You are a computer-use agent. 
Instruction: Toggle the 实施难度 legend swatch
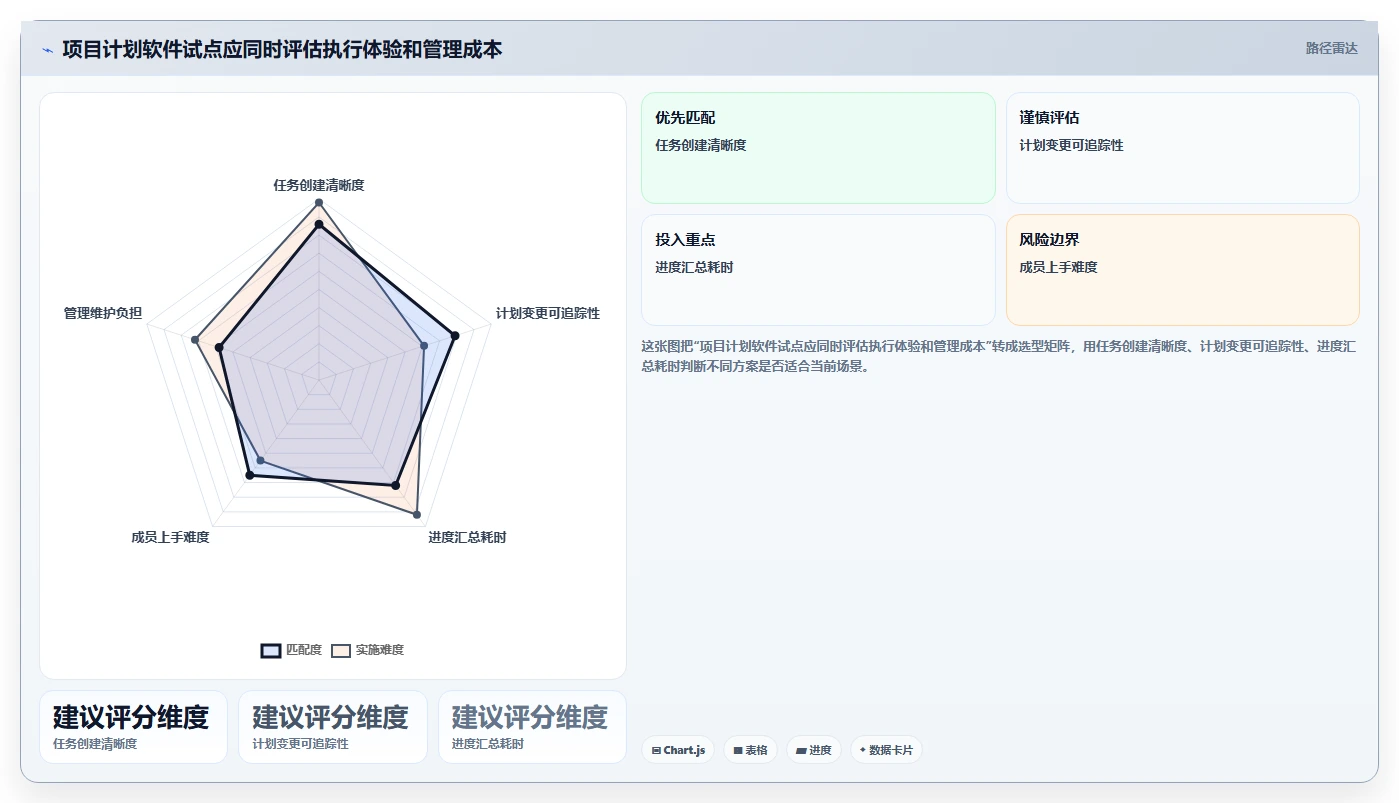click(x=341, y=650)
